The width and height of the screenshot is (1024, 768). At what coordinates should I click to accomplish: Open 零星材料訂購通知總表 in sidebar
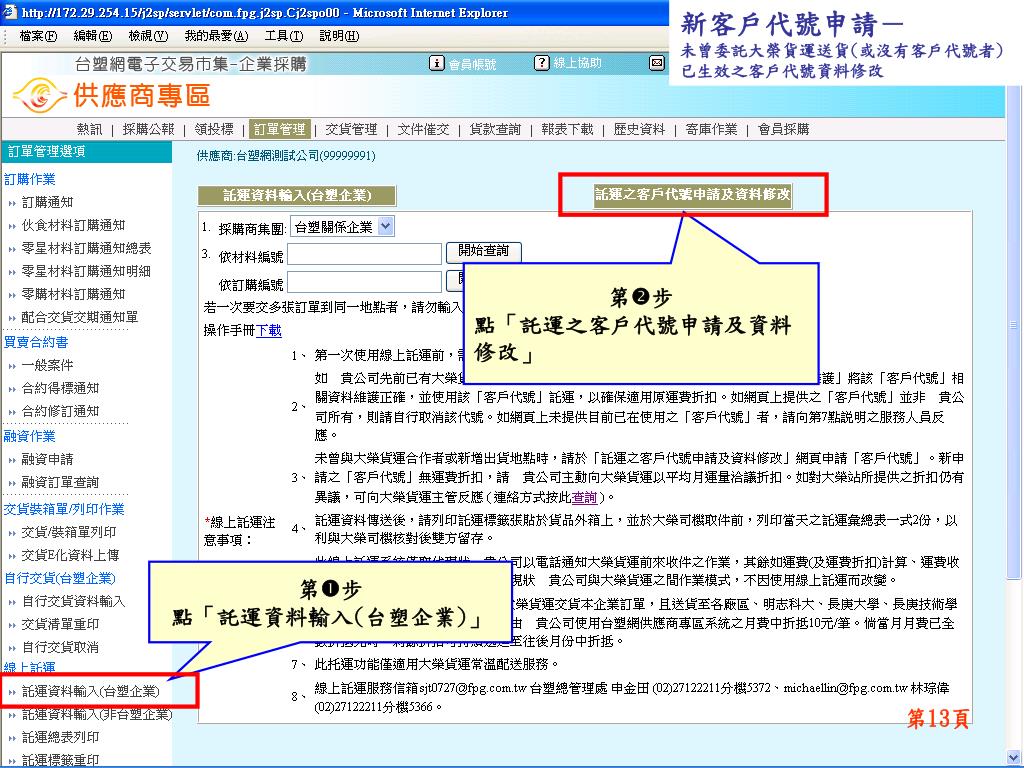(x=86, y=248)
